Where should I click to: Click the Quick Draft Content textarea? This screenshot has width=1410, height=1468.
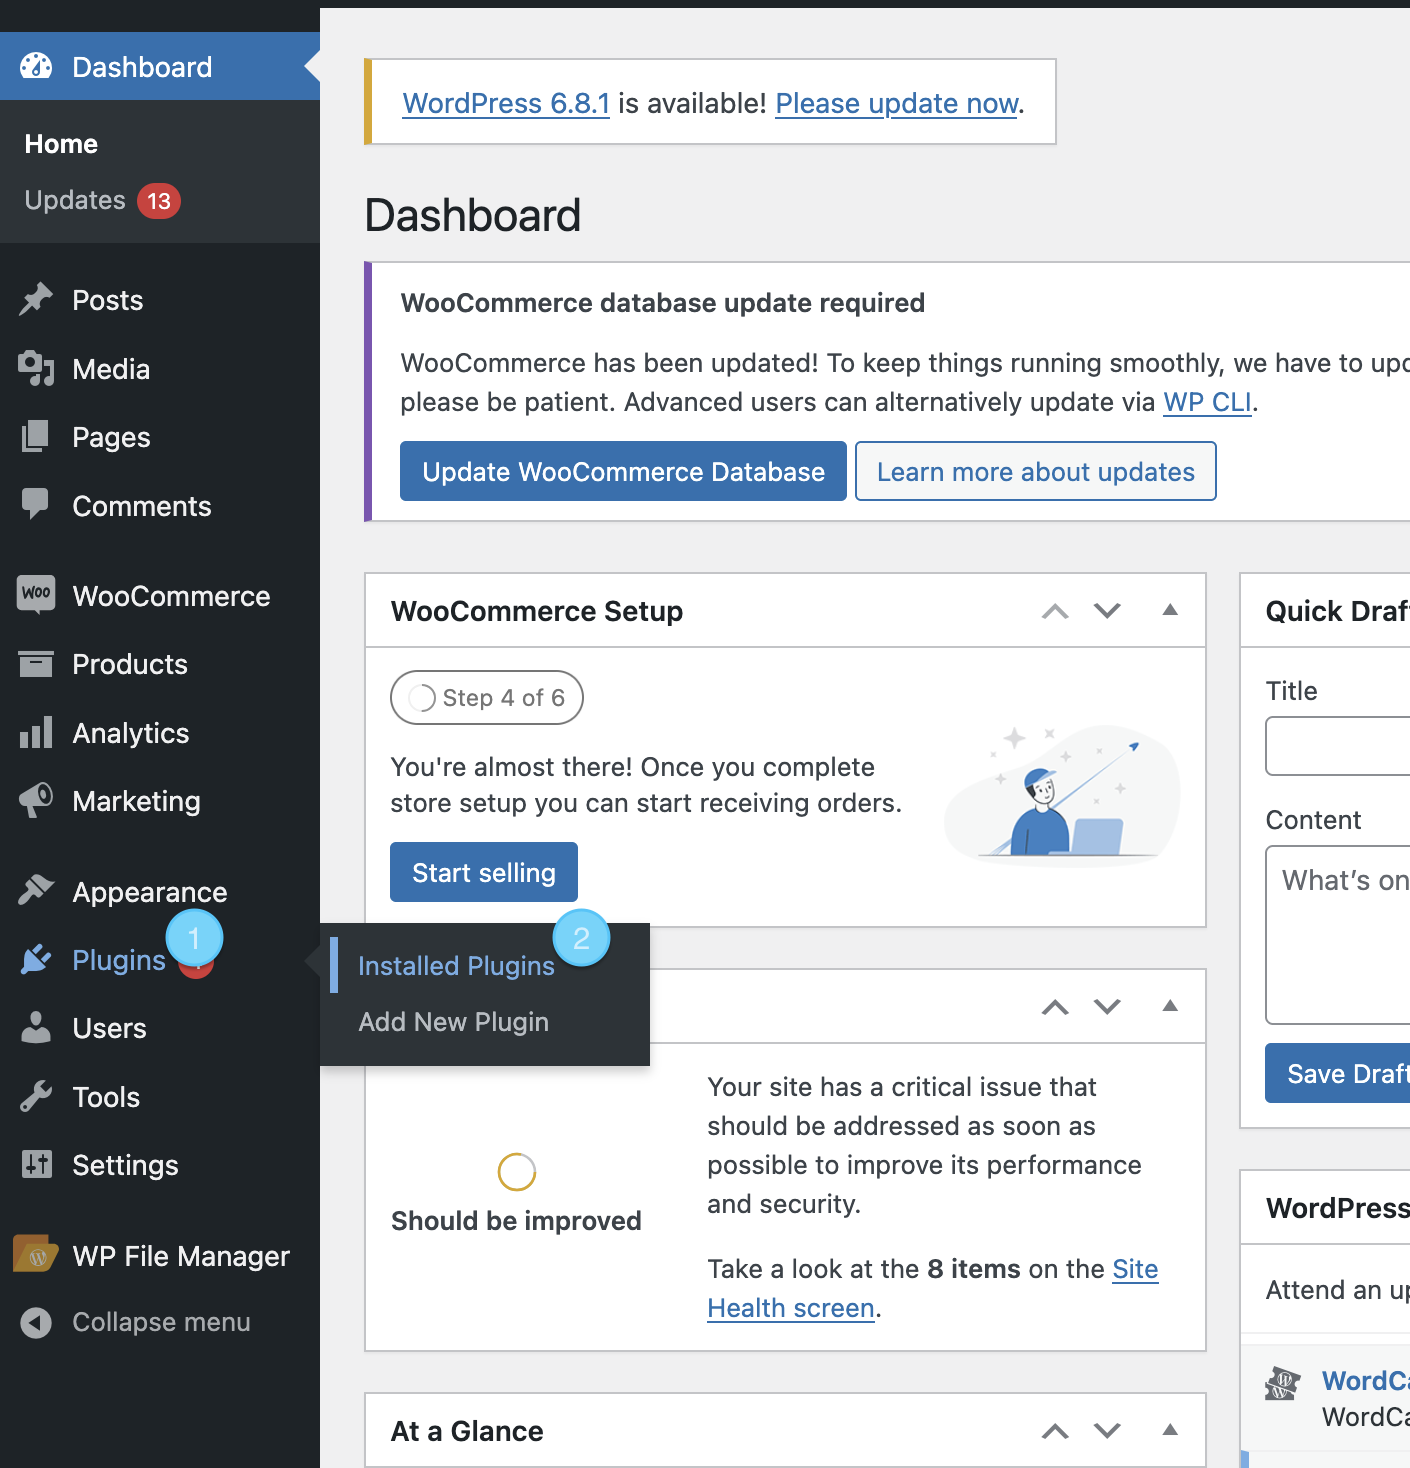point(1338,935)
